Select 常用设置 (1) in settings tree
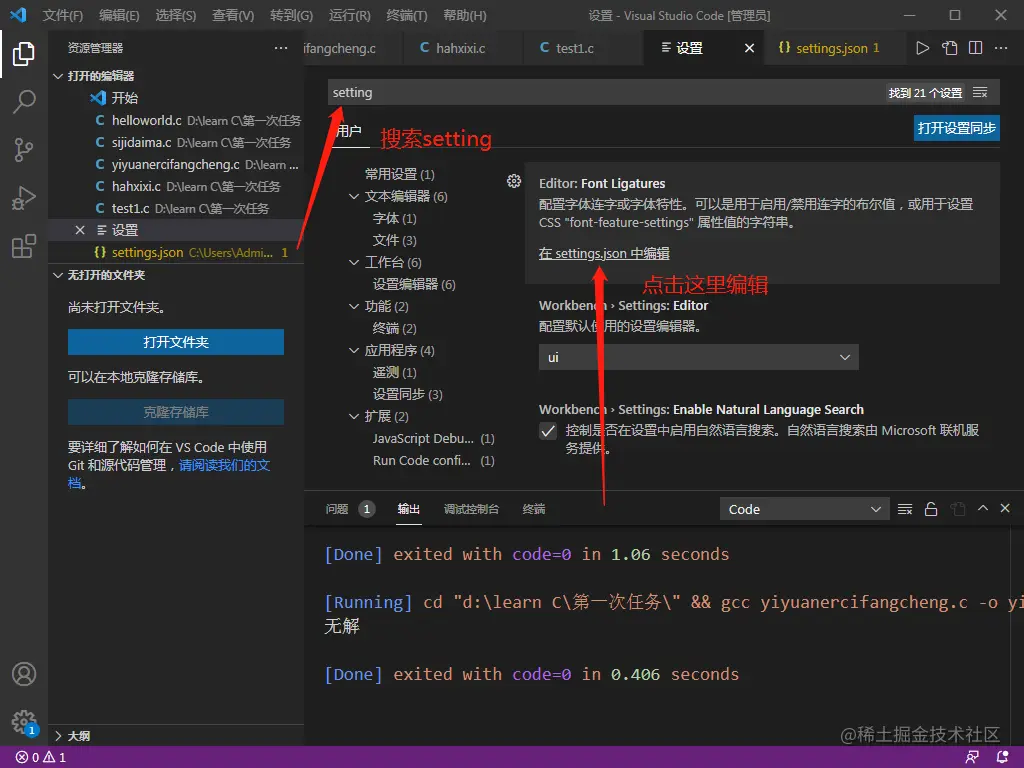 399,174
